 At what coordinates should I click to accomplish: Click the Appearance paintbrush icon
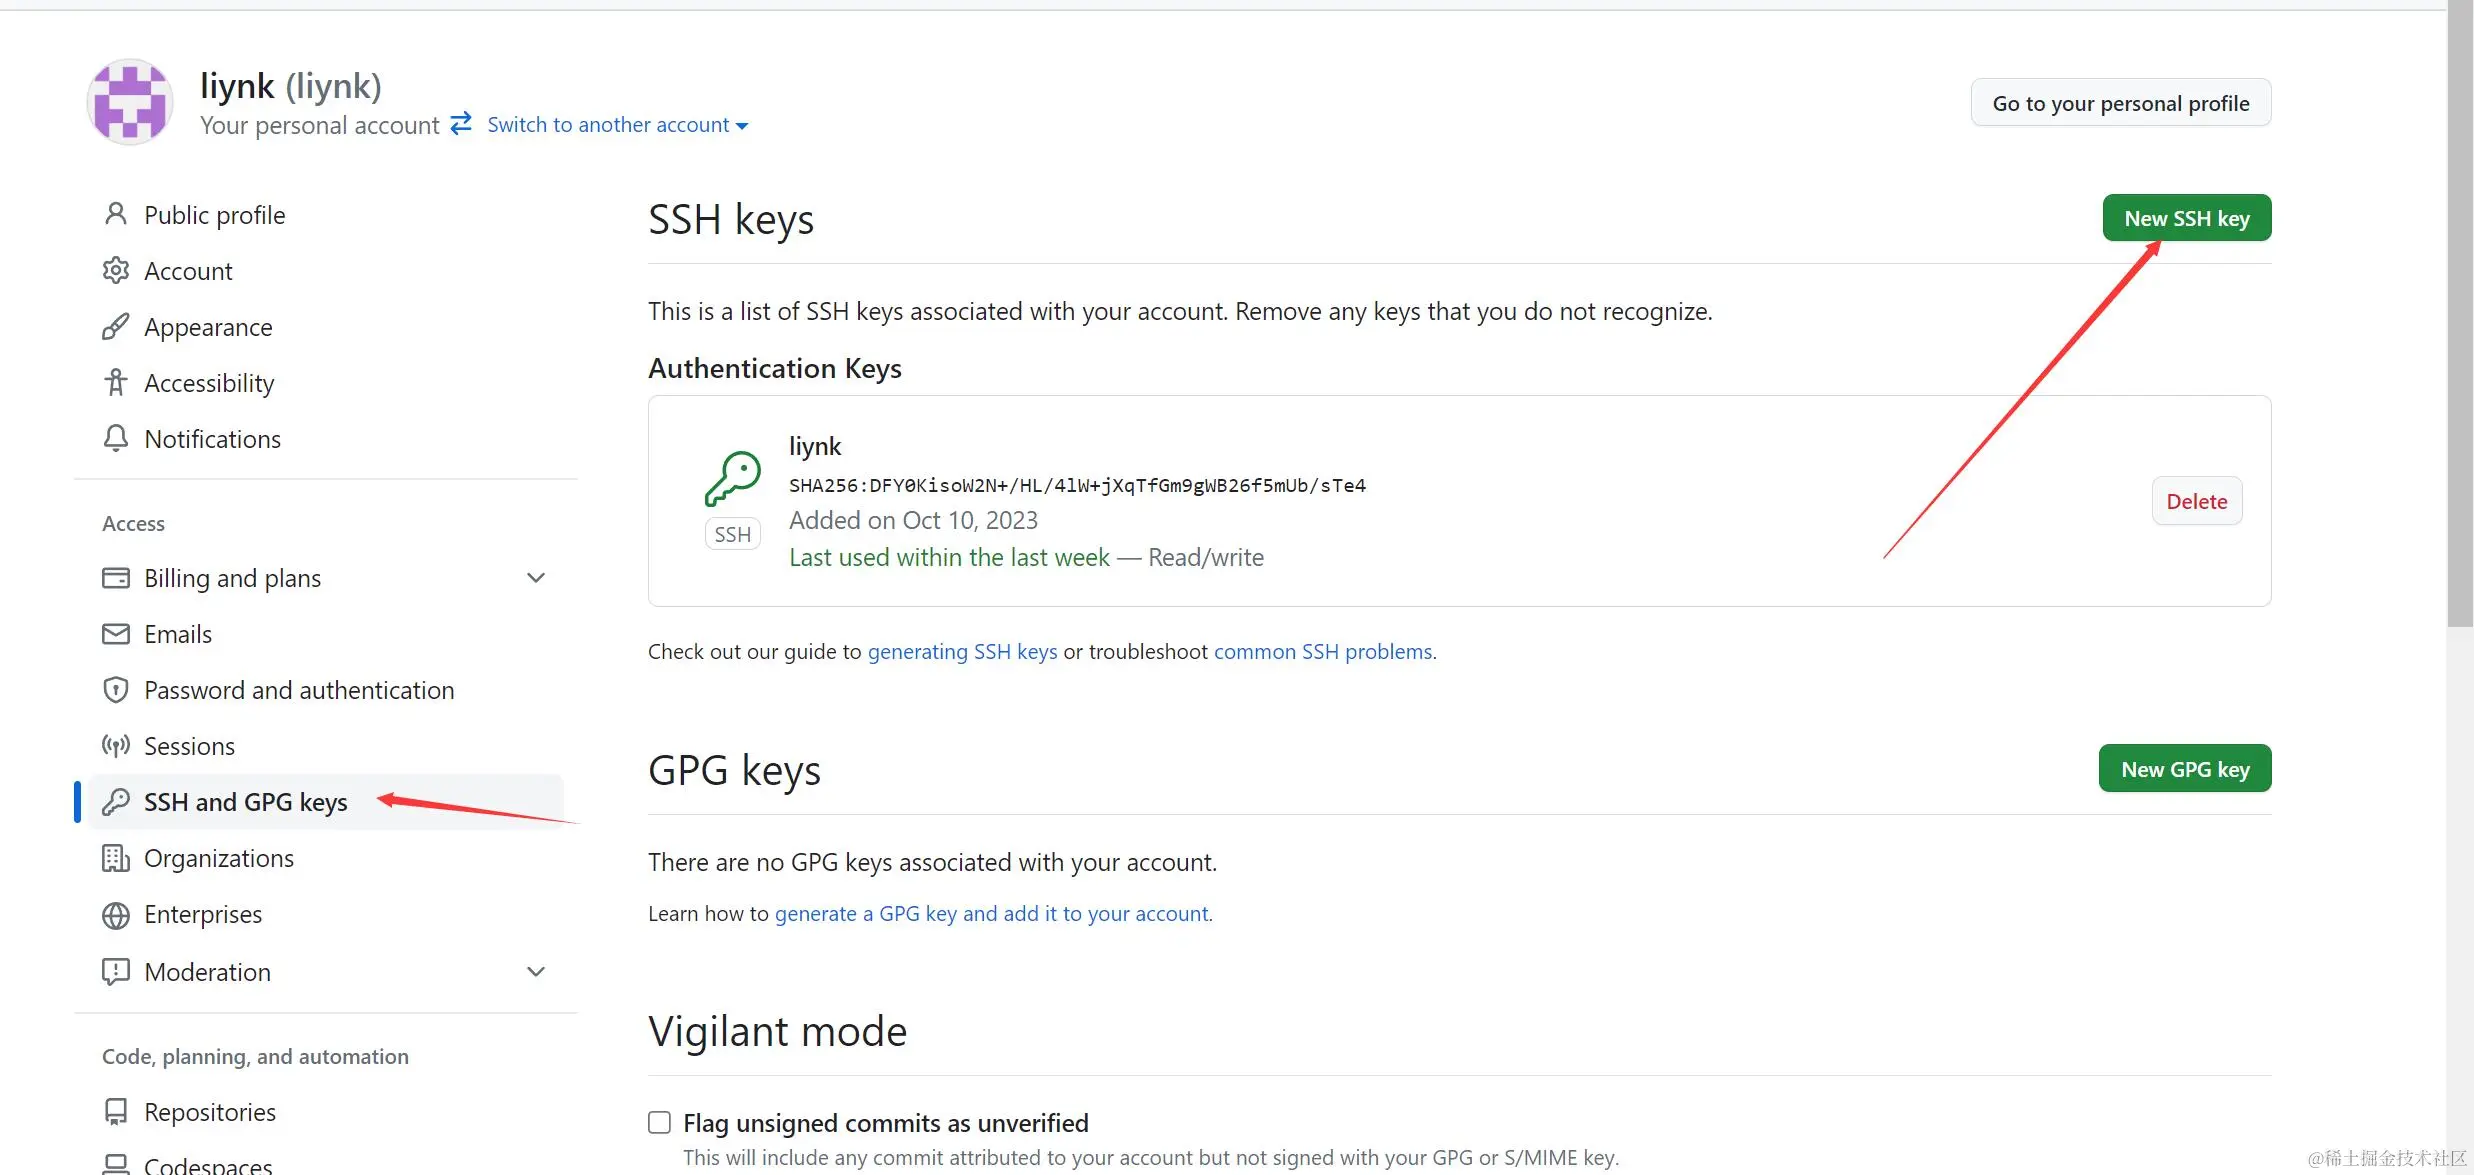pos(116,326)
